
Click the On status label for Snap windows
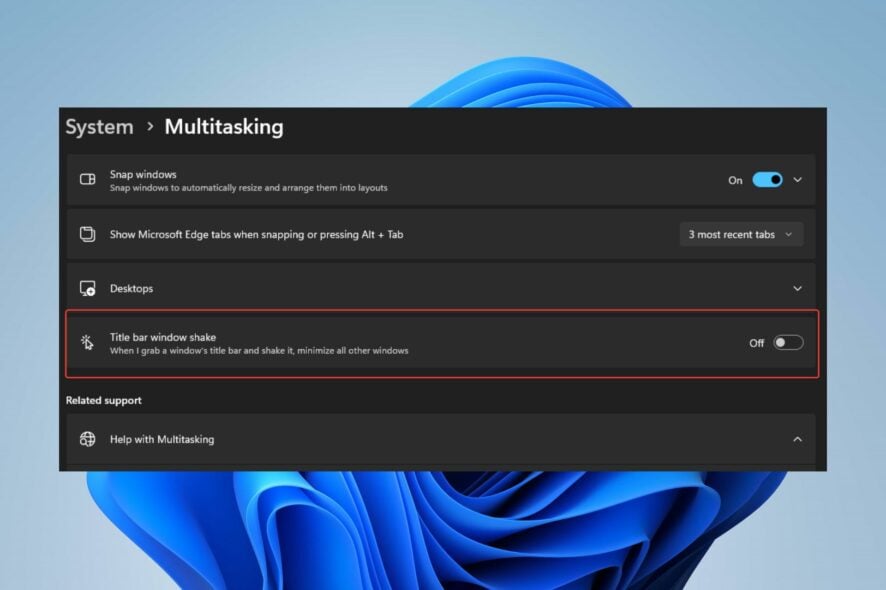tap(735, 180)
